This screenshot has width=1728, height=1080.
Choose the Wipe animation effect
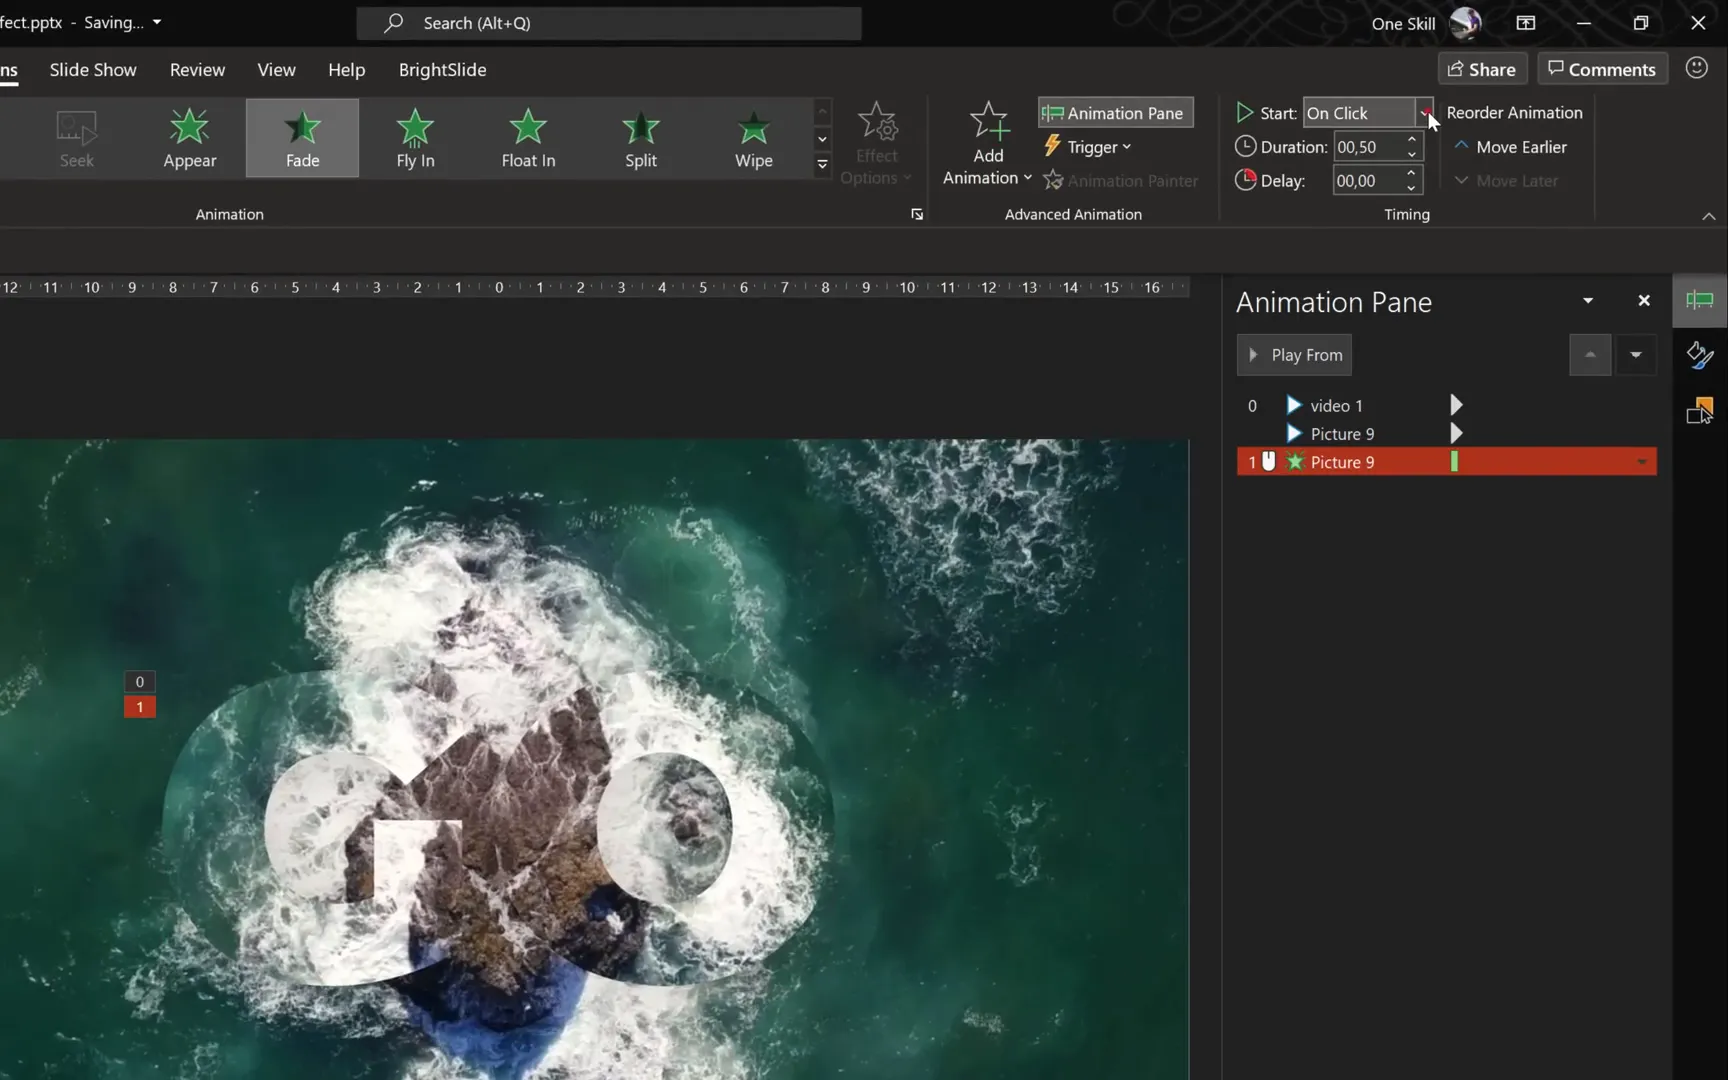pos(753,137)
